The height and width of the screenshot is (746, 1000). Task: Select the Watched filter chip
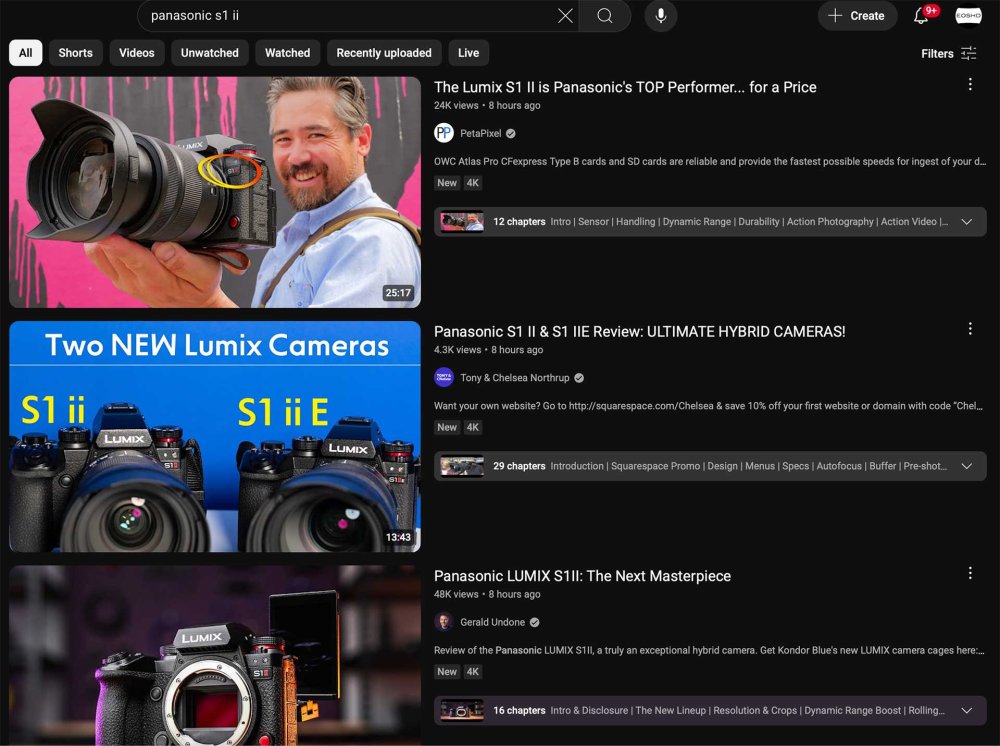tap(287, 53)
